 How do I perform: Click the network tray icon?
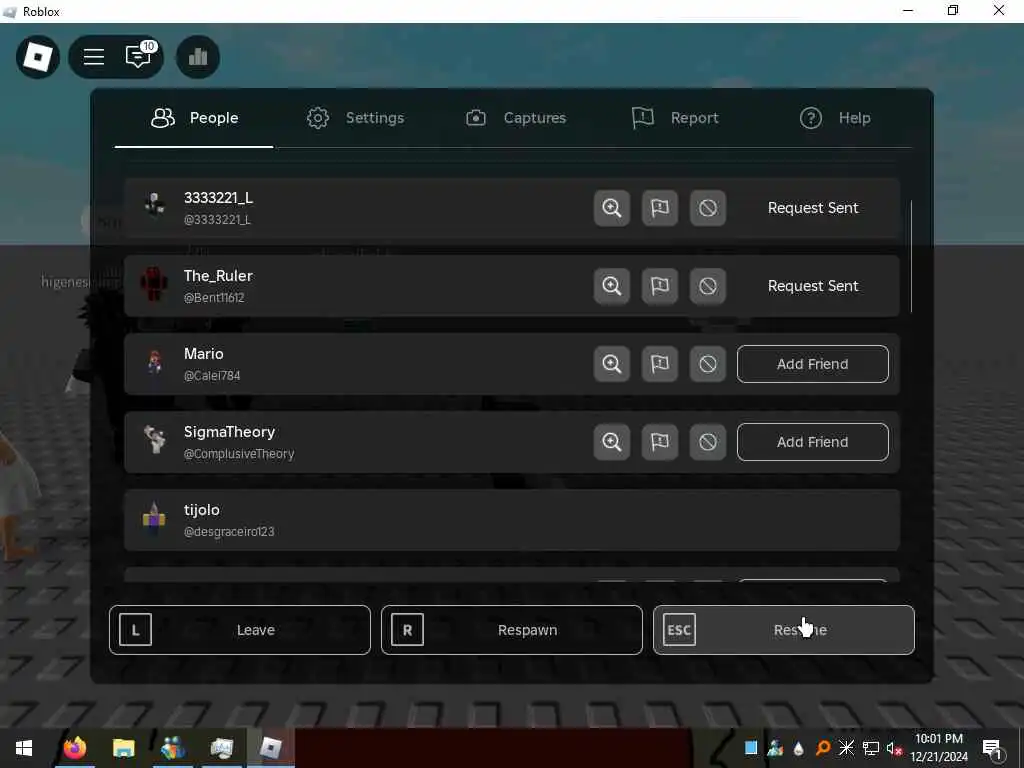pyautogui.click(x=870, y=748)
